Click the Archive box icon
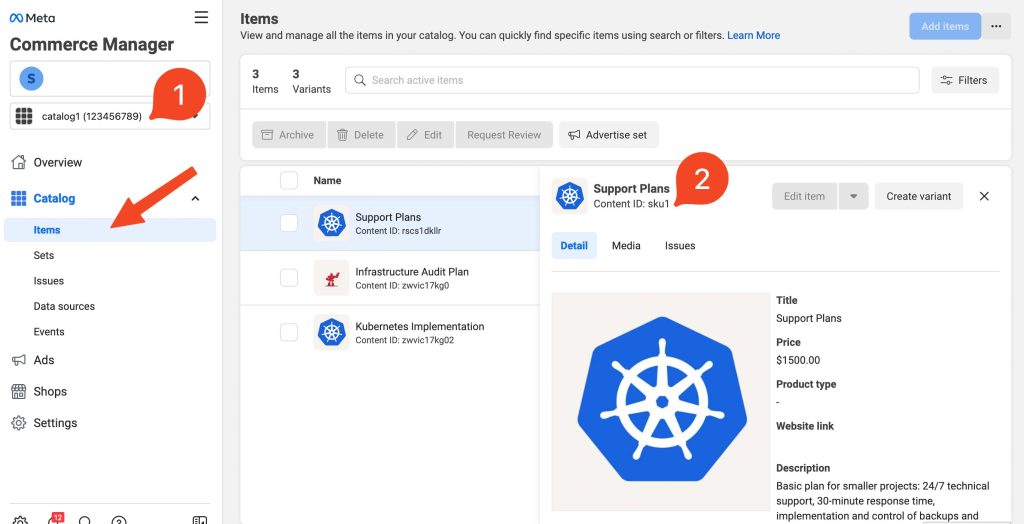Image resolution: width=1024 pixels, height=524 pixels. (x=266, y=135)
